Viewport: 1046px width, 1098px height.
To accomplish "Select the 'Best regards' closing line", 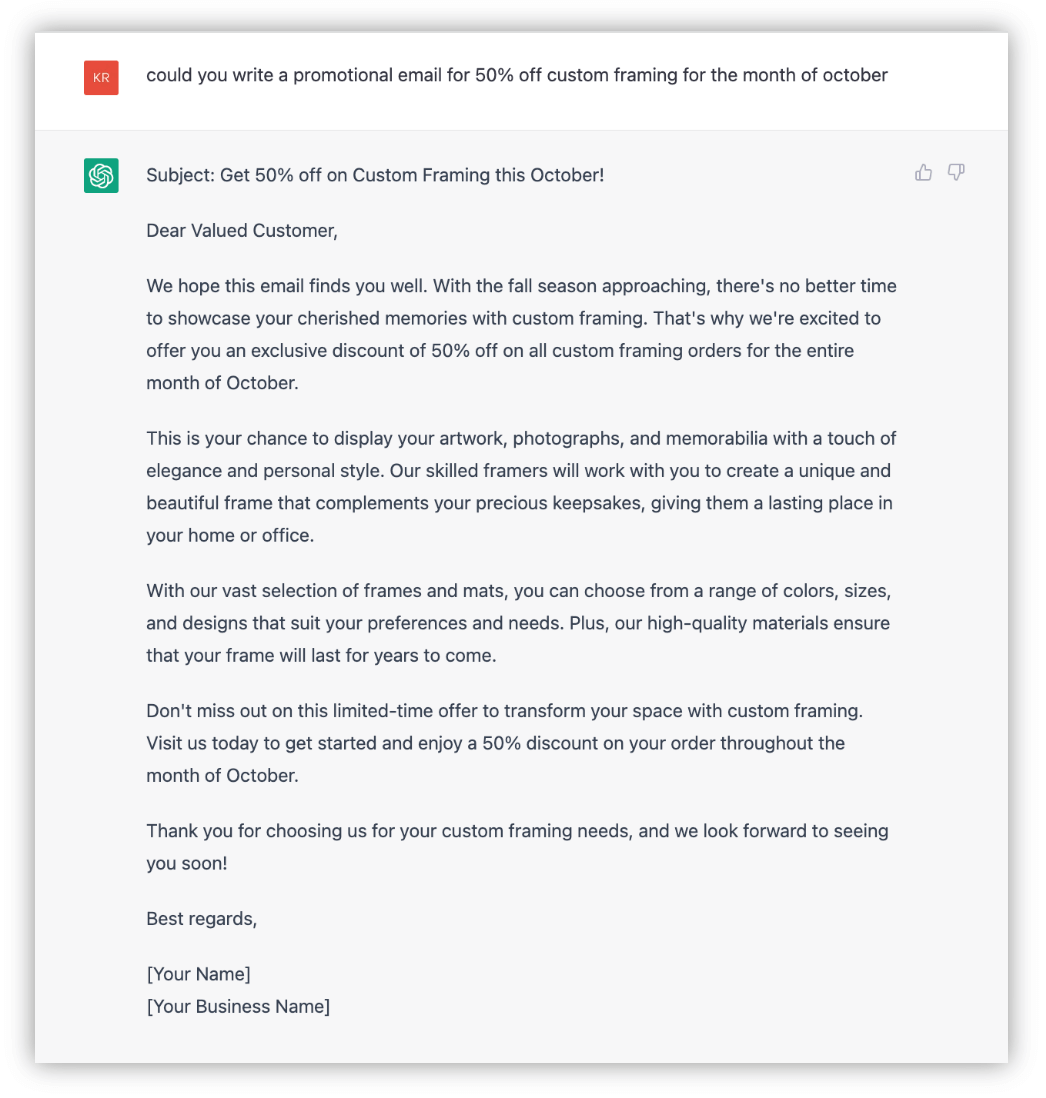I will tap(201, 918).
